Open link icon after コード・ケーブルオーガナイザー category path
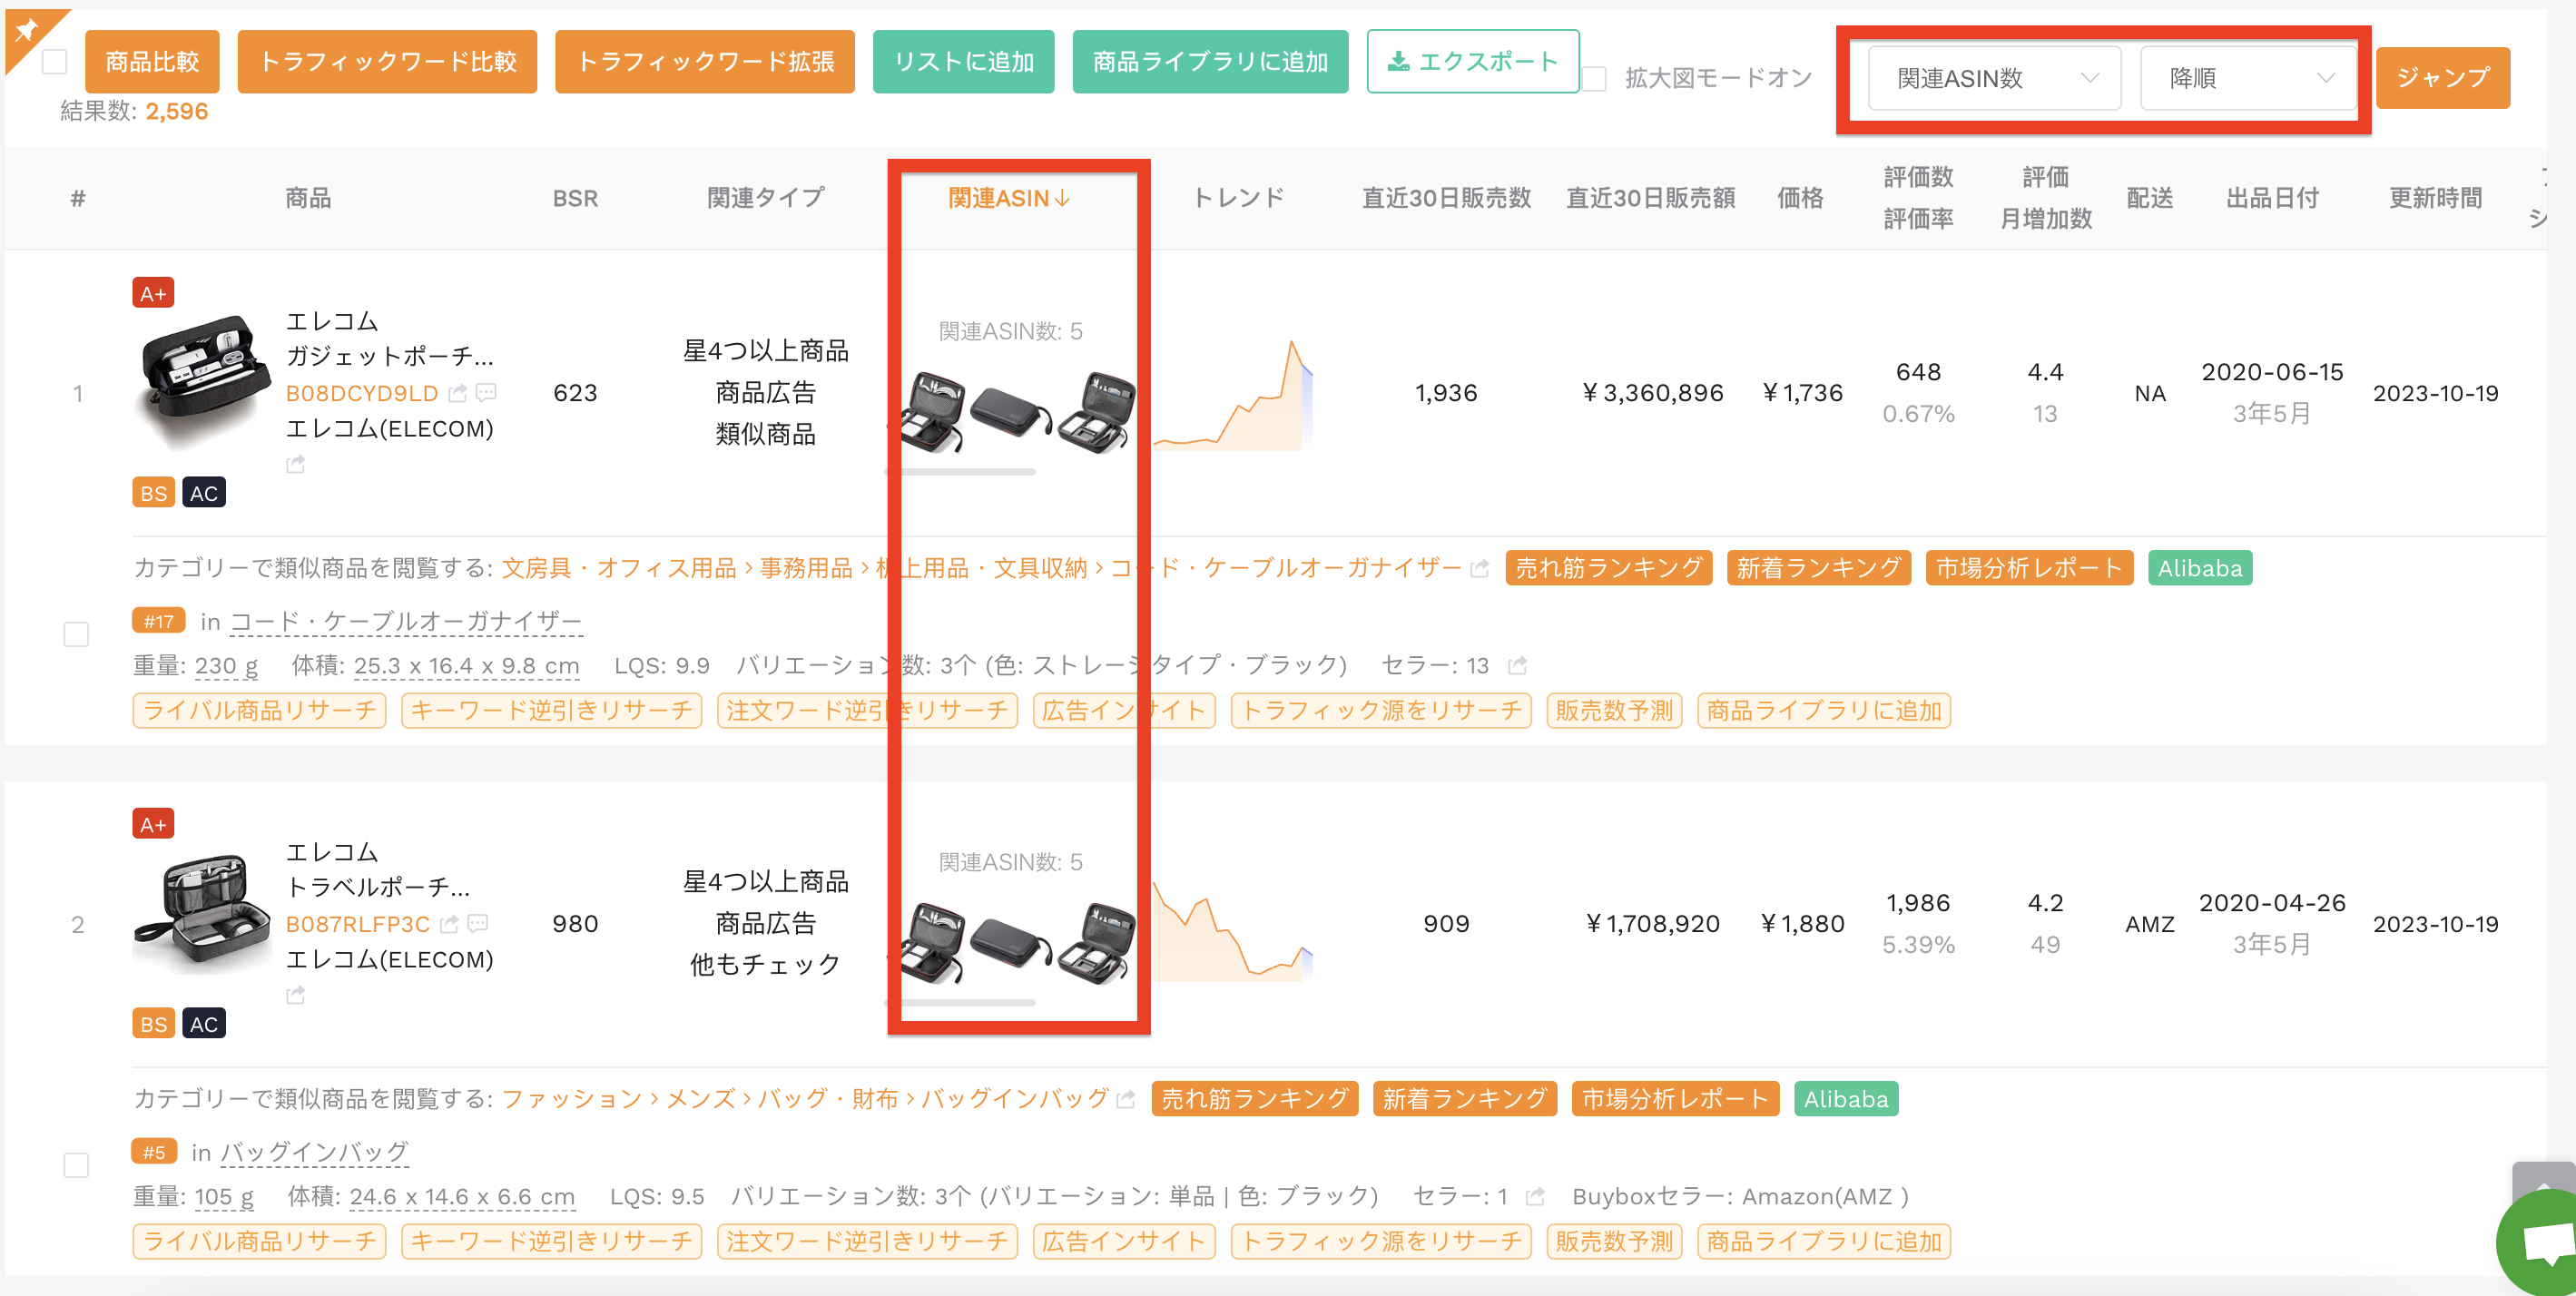Screen dimensions: 2576x1296 coord(1480,569)
